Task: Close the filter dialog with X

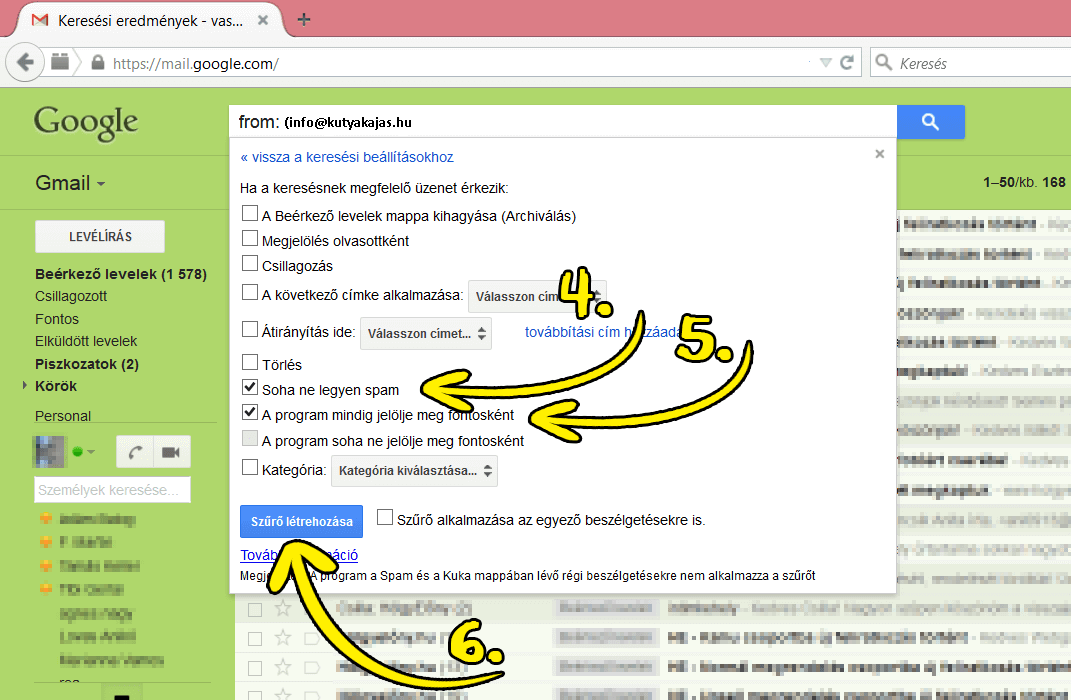Action: 880,154
